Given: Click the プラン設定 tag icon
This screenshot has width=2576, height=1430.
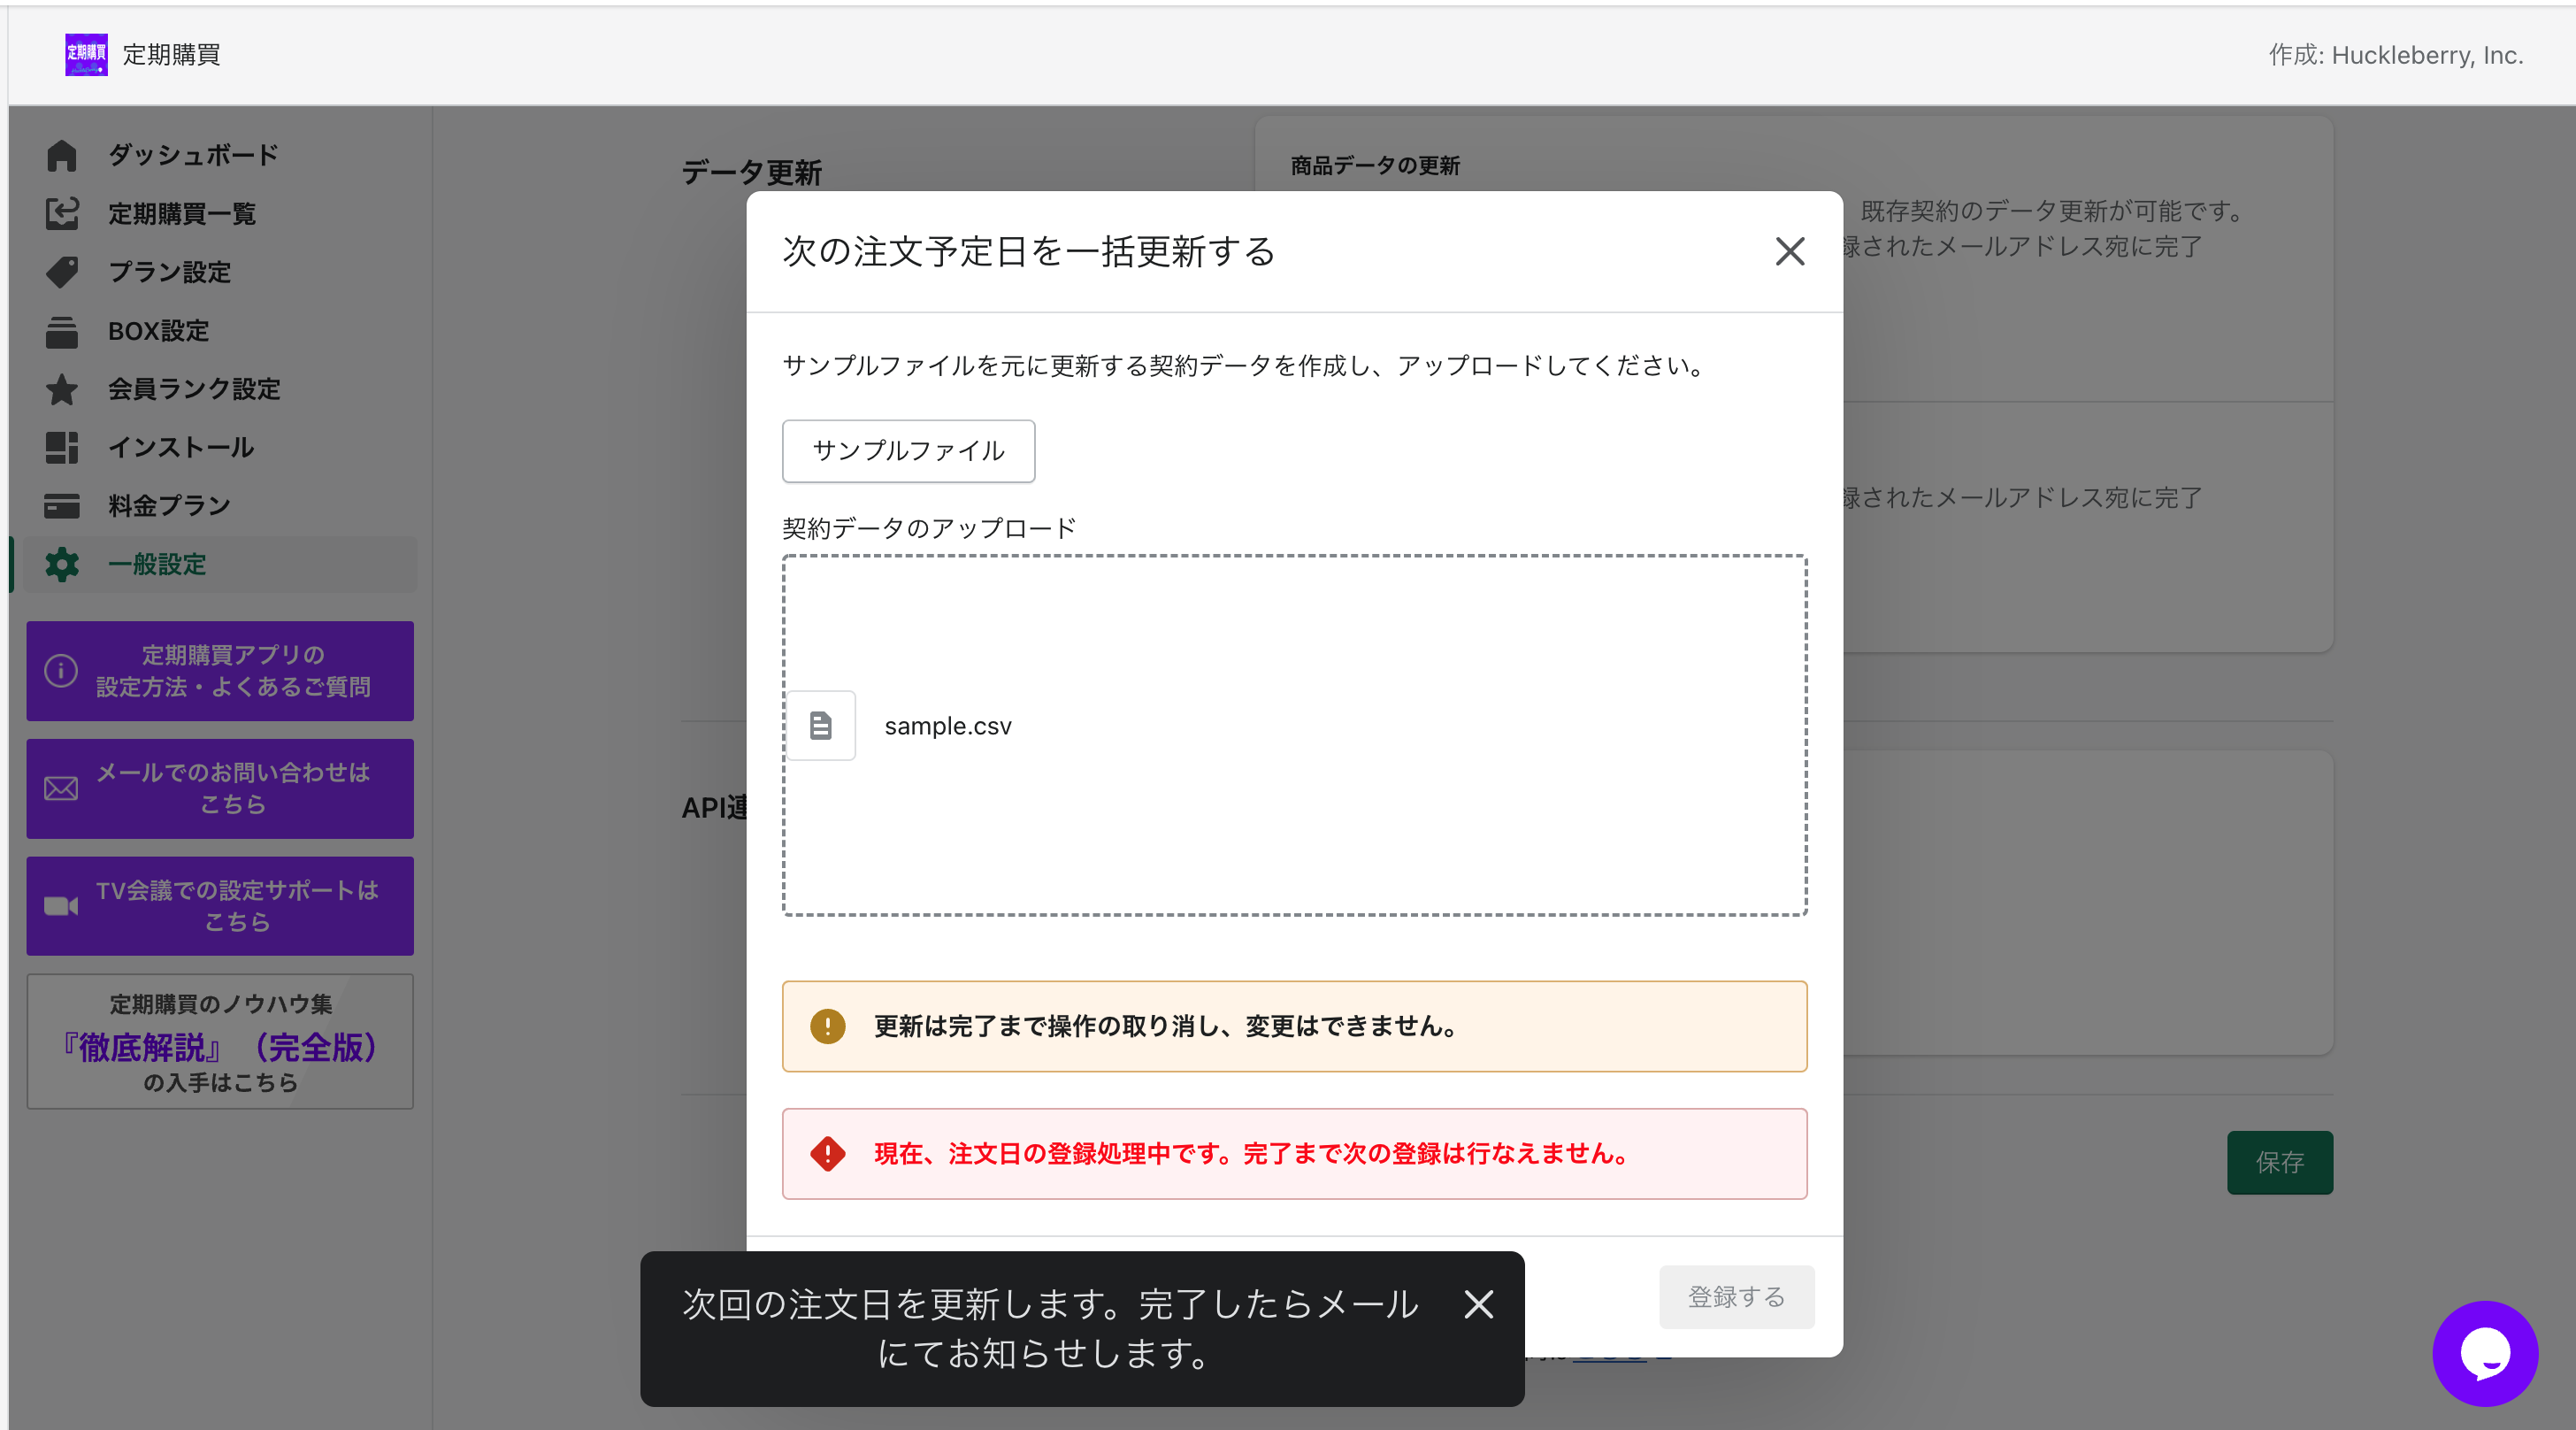Looking at the screenshot, I should pos(61,272).
